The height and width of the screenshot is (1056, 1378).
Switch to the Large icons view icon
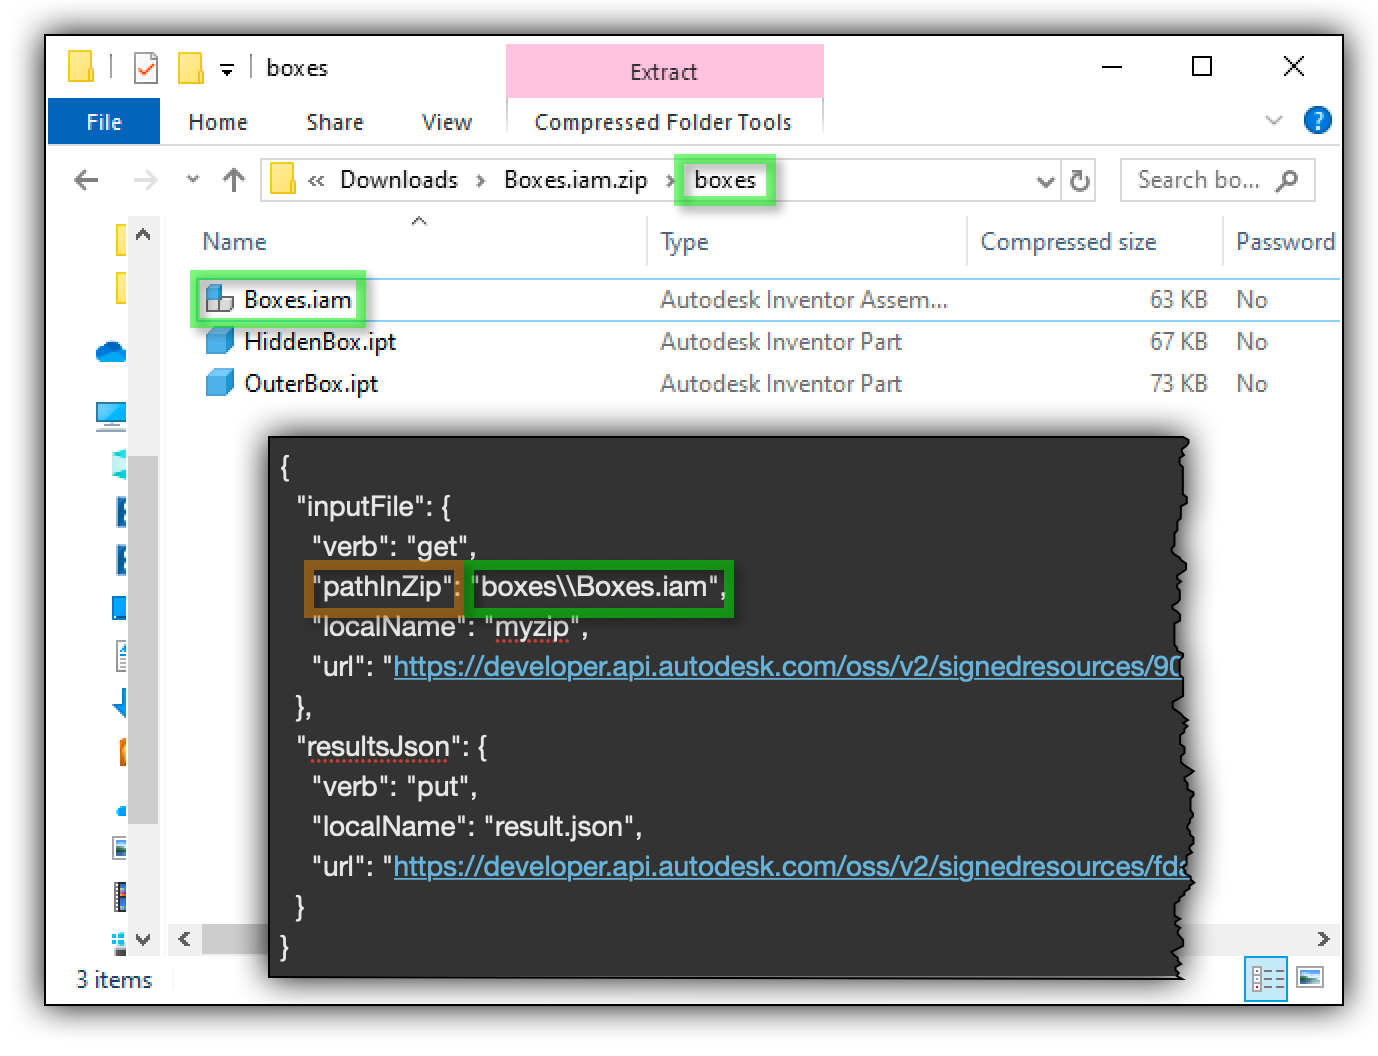coord(1310,977)
